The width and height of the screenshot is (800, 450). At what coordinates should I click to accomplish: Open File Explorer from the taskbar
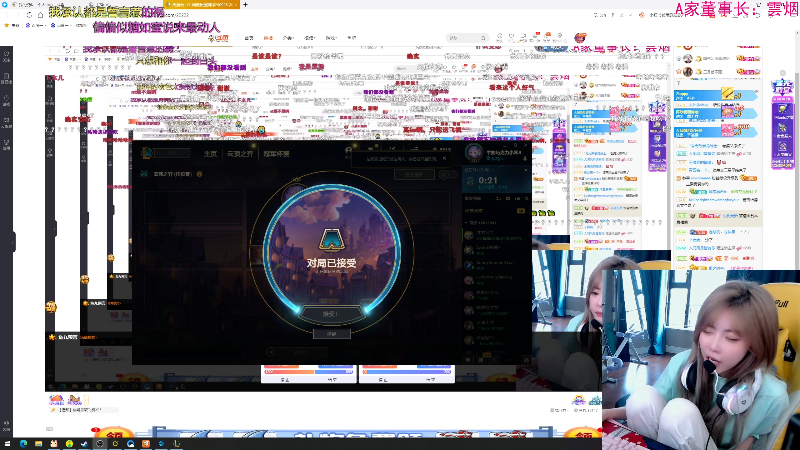pos(38,443)
